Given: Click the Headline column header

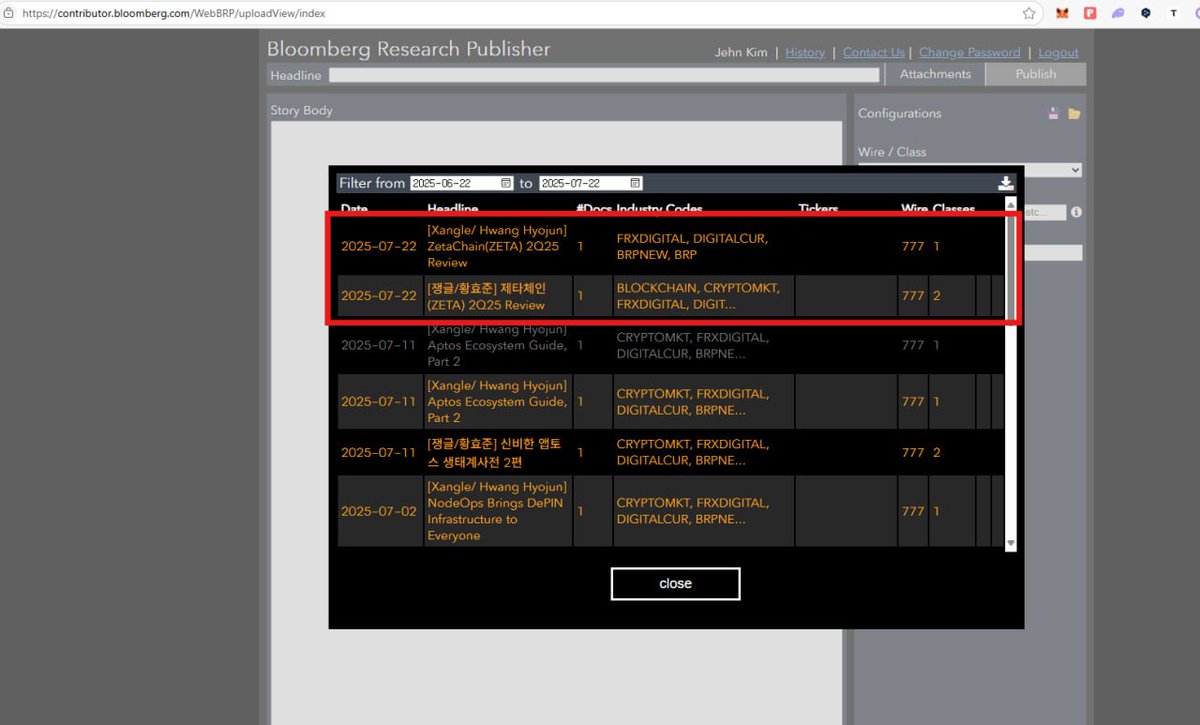Looking at the screenshot, I should click(x=453, y=209).
